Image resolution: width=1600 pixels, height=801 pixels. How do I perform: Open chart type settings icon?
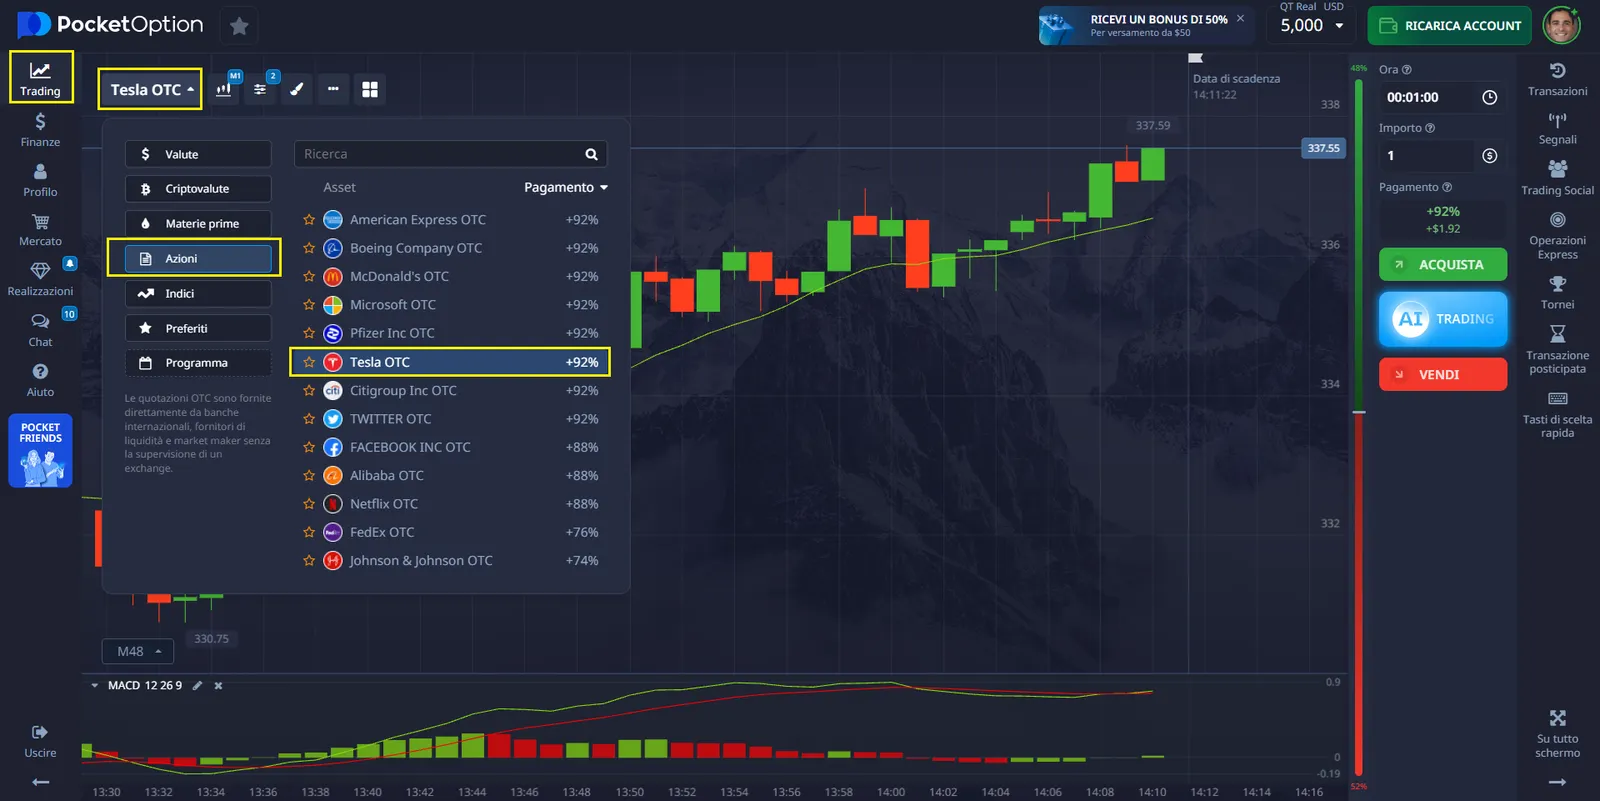click(x=224, y=89)
